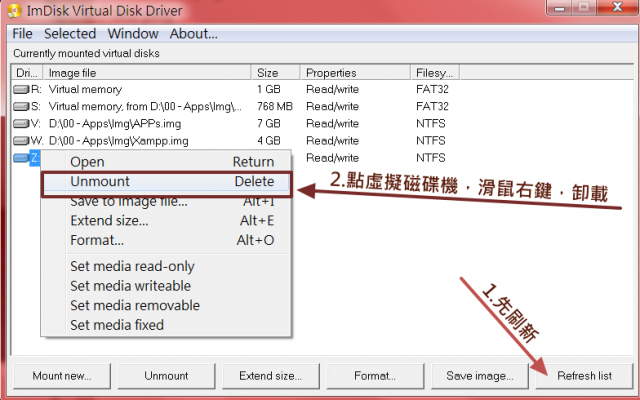The width and height of the screenshot is (640, 400).
Task: Click the Refresh list button
Action: click(x=584, y=376)
